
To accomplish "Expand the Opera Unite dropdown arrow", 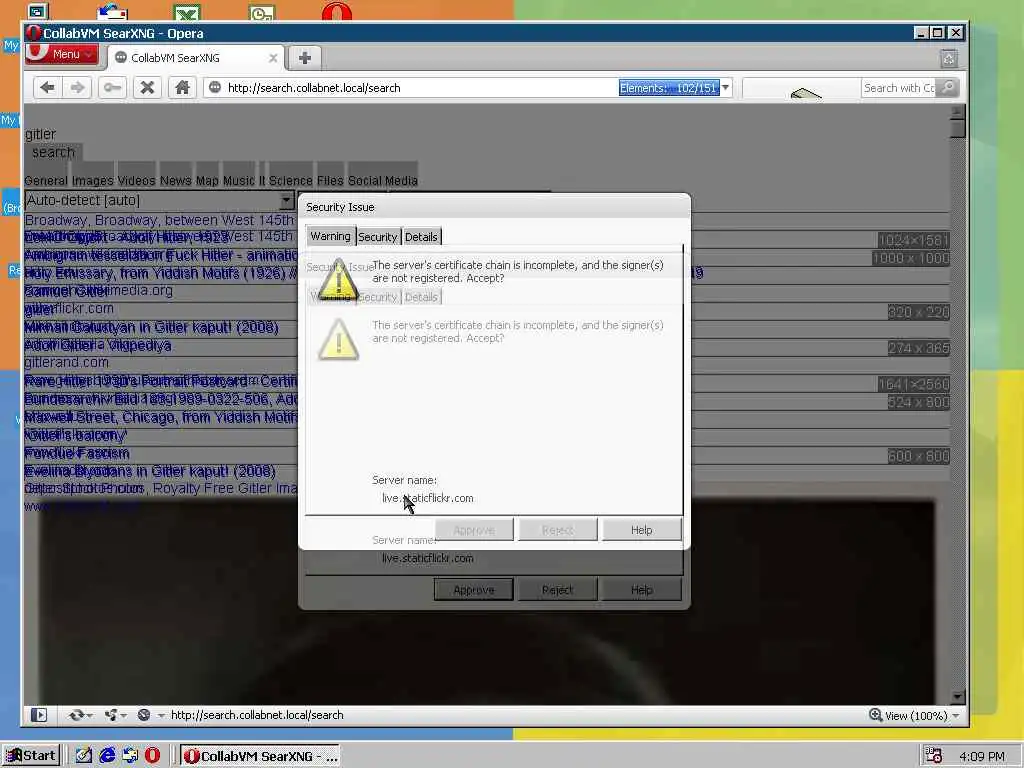I will 123,716.
